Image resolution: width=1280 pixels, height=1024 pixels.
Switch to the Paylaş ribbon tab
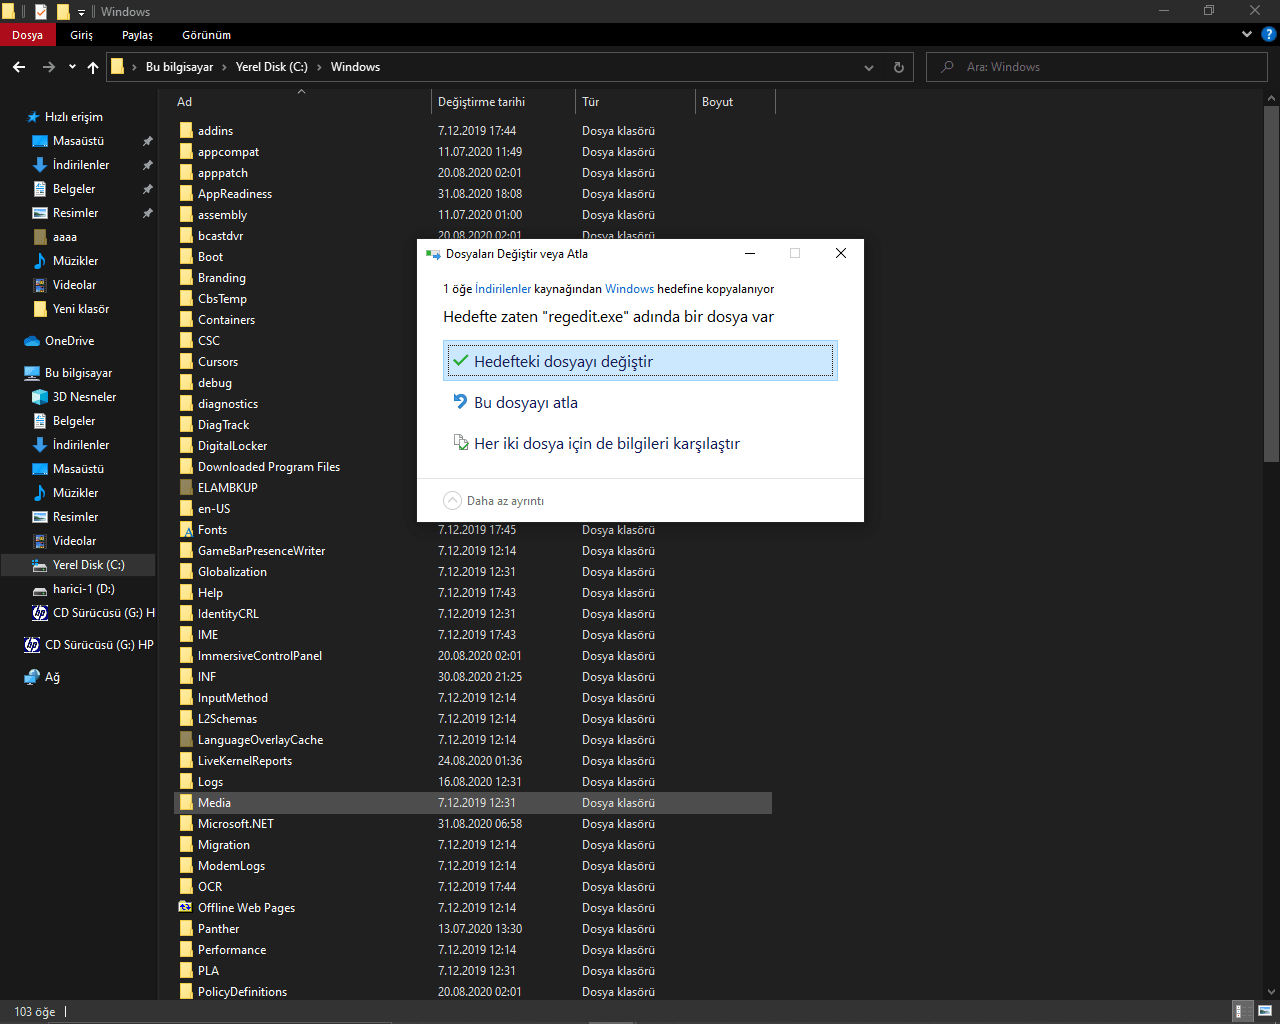coord(138,35)
